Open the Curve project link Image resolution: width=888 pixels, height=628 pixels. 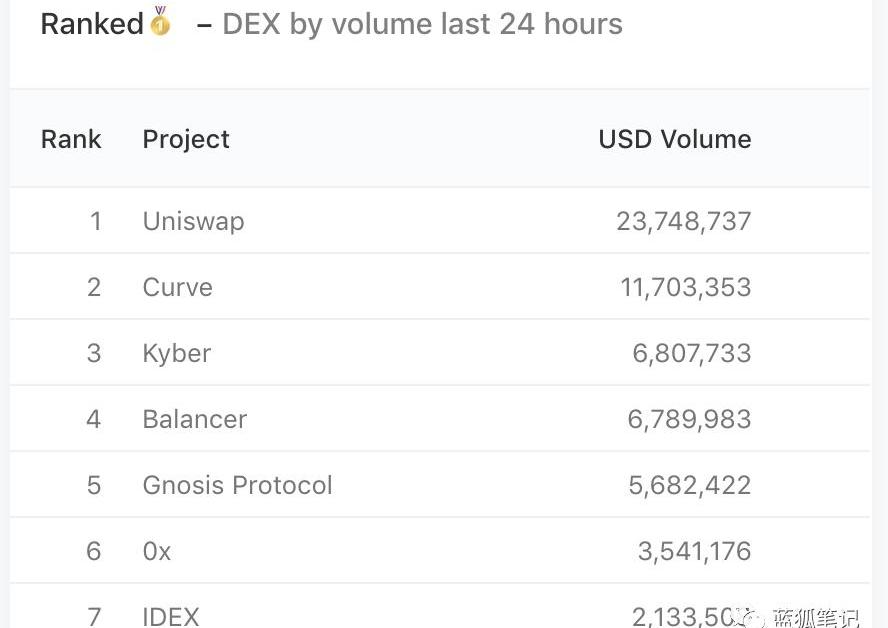pyautogui.click(x=177, y=287)
